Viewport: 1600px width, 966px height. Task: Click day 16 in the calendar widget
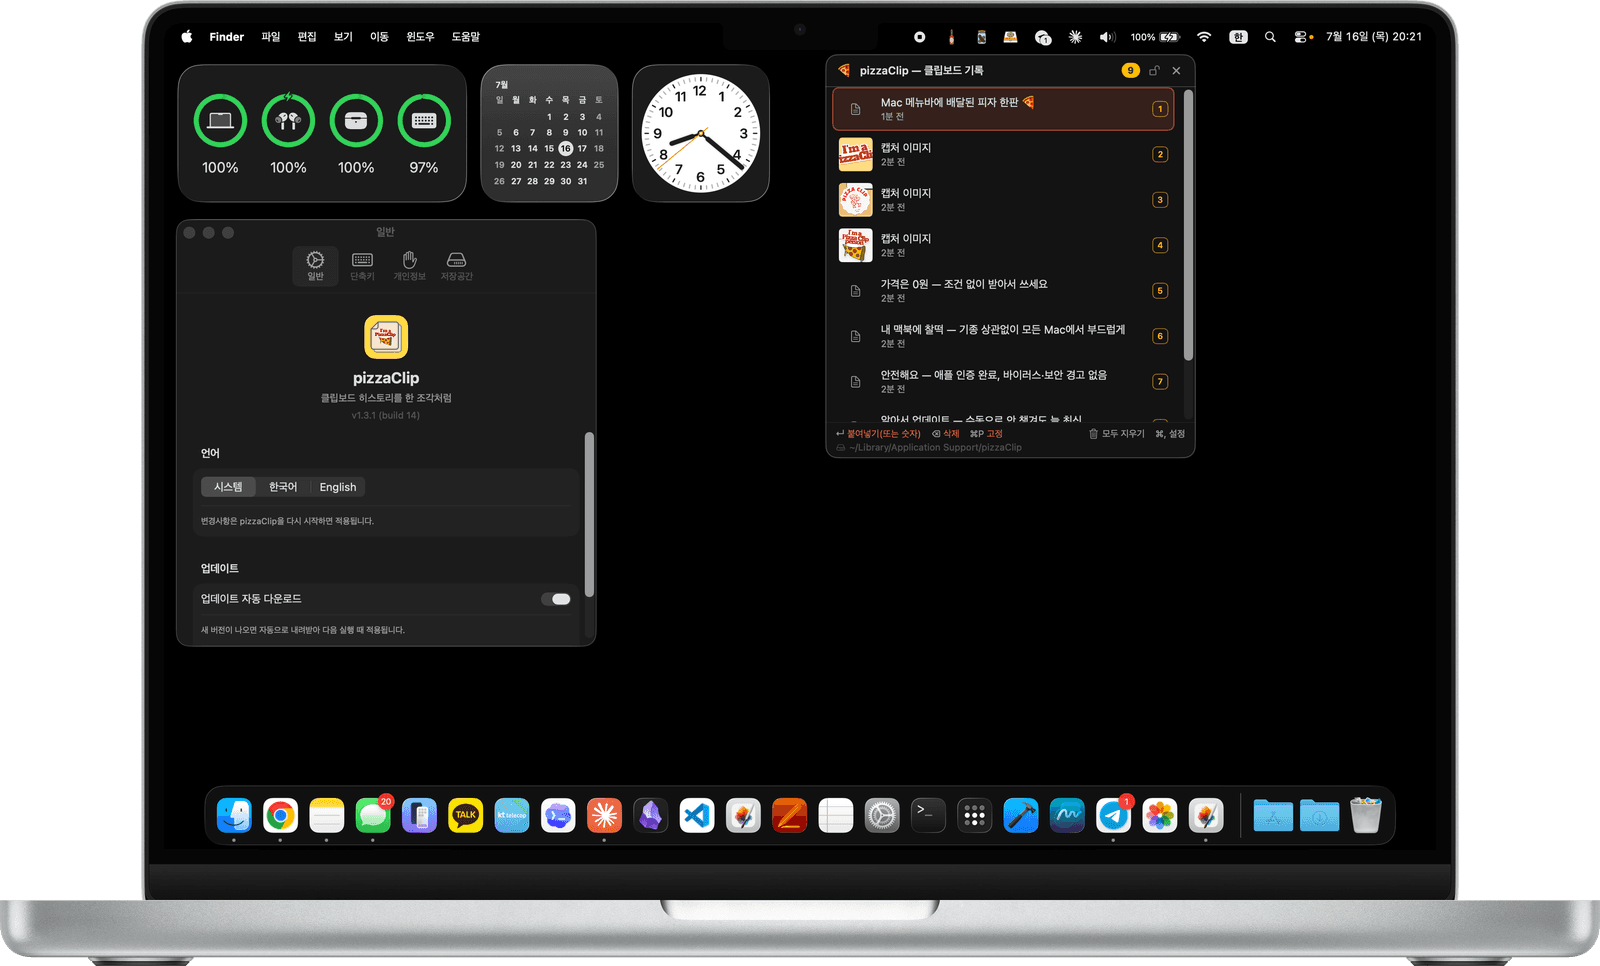566,149
